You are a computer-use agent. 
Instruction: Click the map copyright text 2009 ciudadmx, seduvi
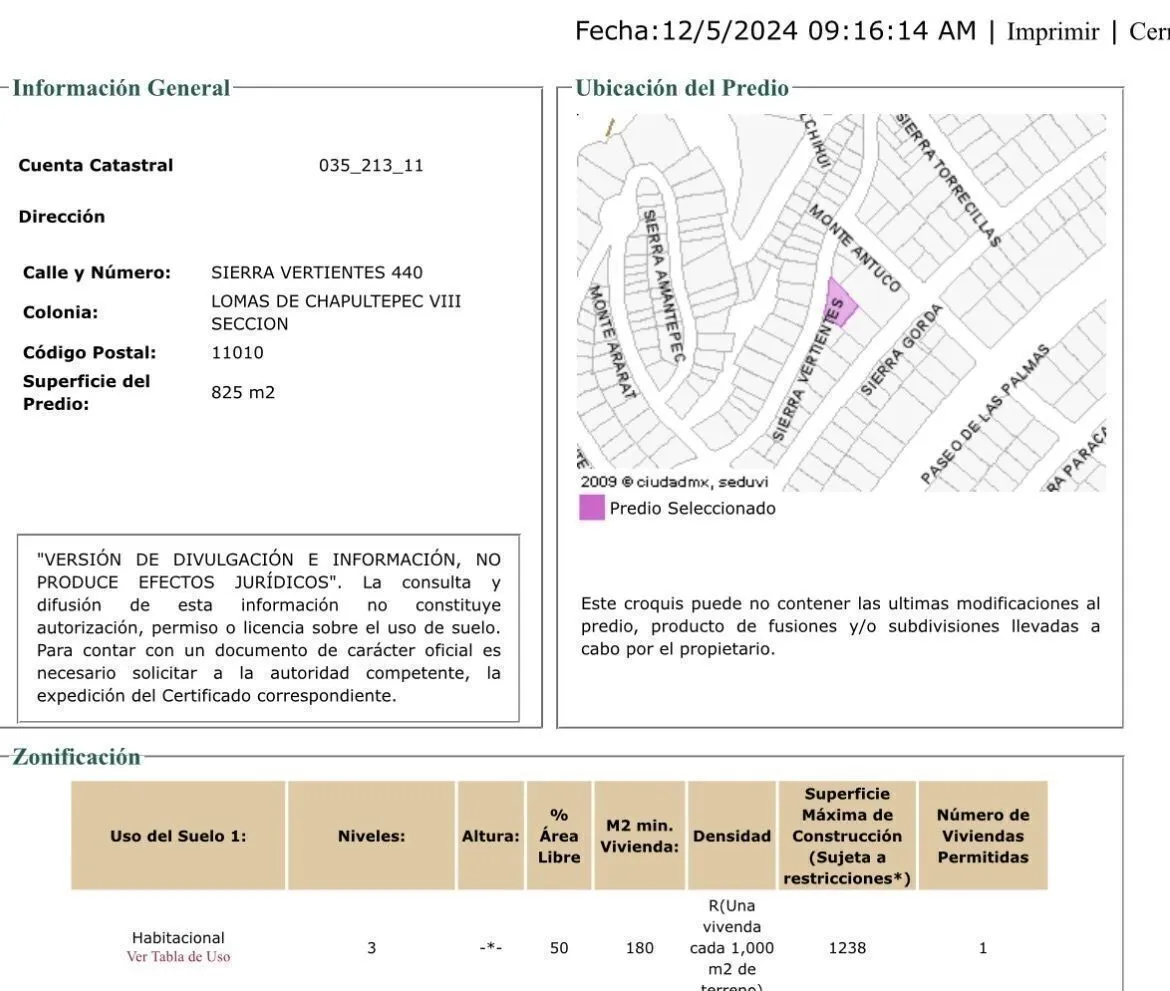coord(675,482)
